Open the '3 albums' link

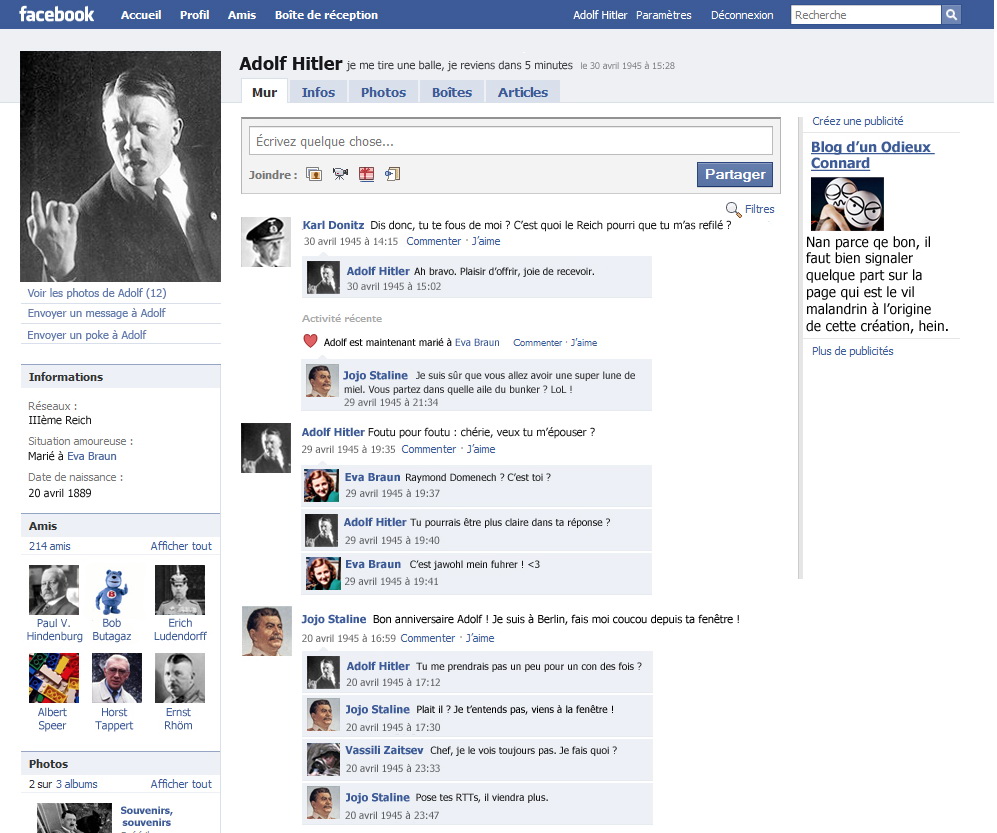[76, 784]
